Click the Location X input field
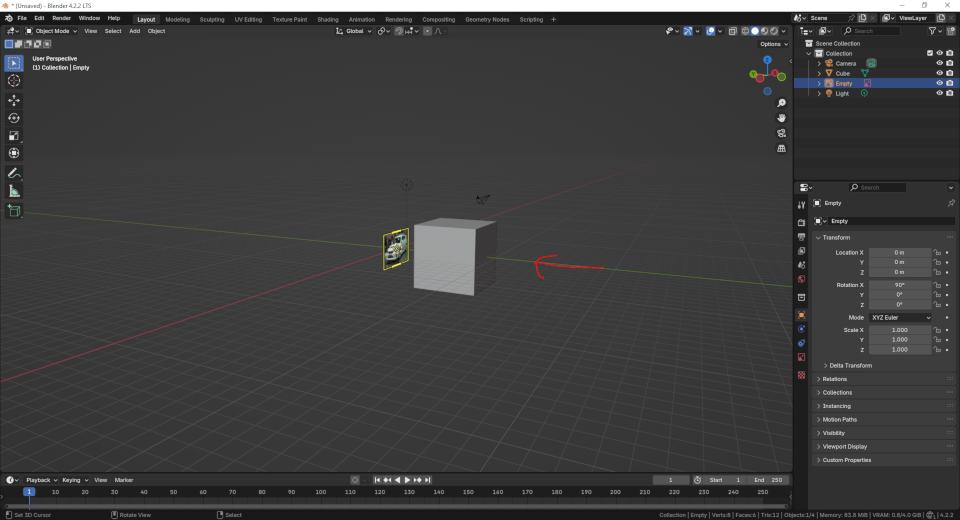Viewport: 960px width, 520px height. point(899,252)
